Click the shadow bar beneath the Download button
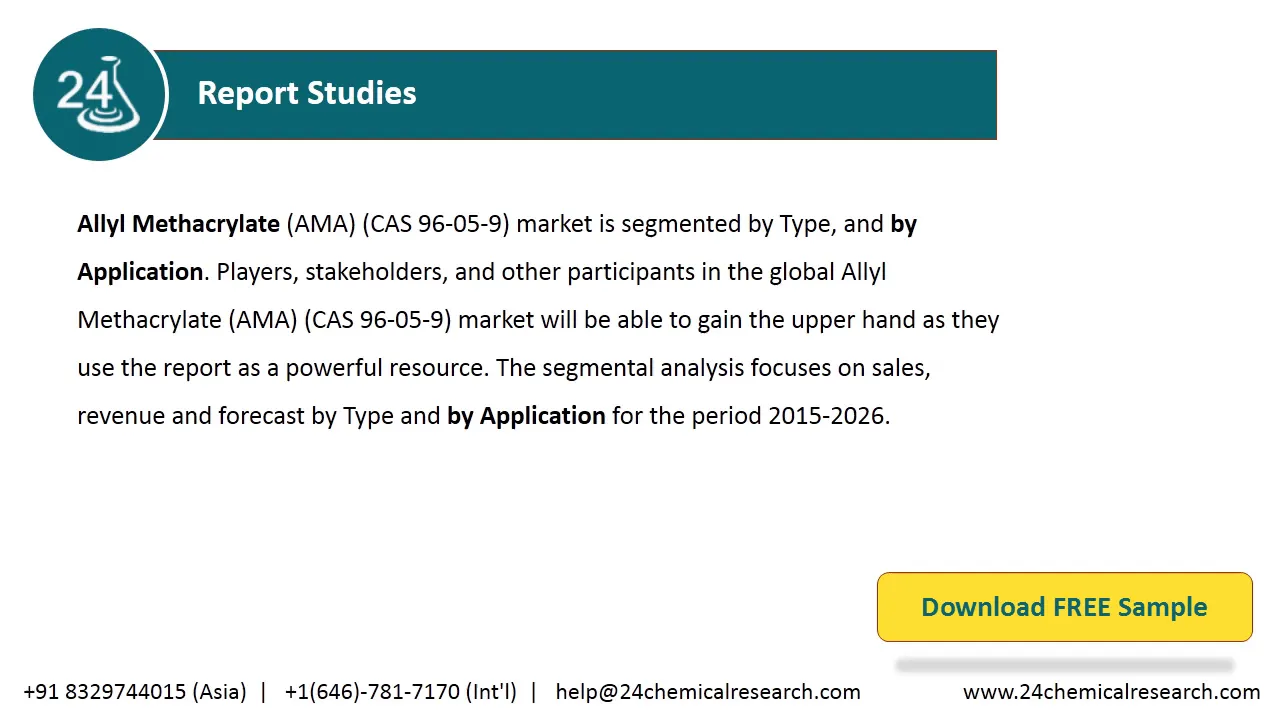This screenshot has width=1280, height=720. coord(1065,665)
